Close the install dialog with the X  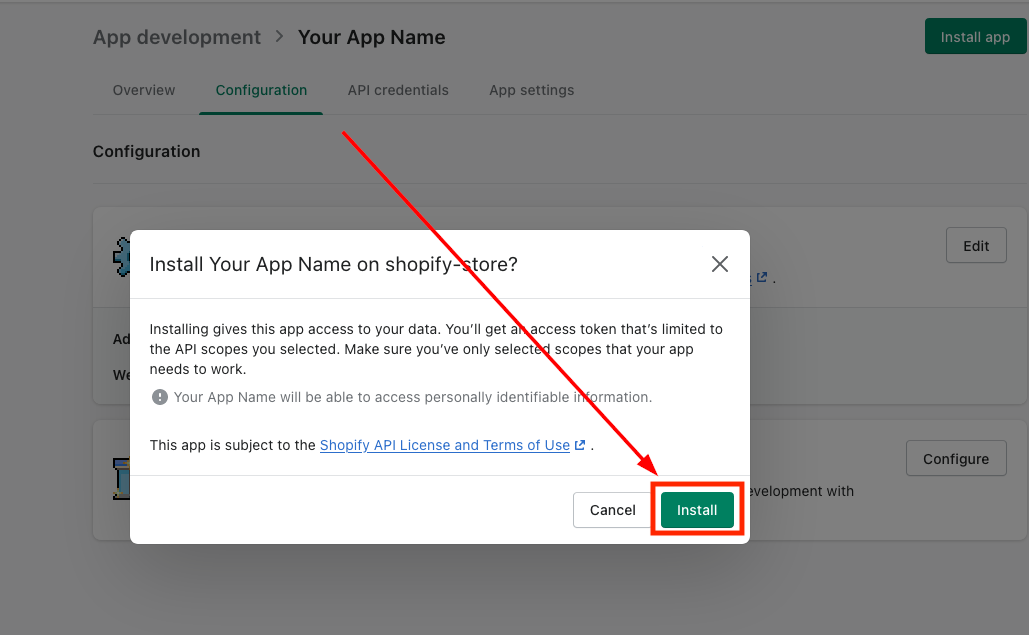[x=719, y=264]
